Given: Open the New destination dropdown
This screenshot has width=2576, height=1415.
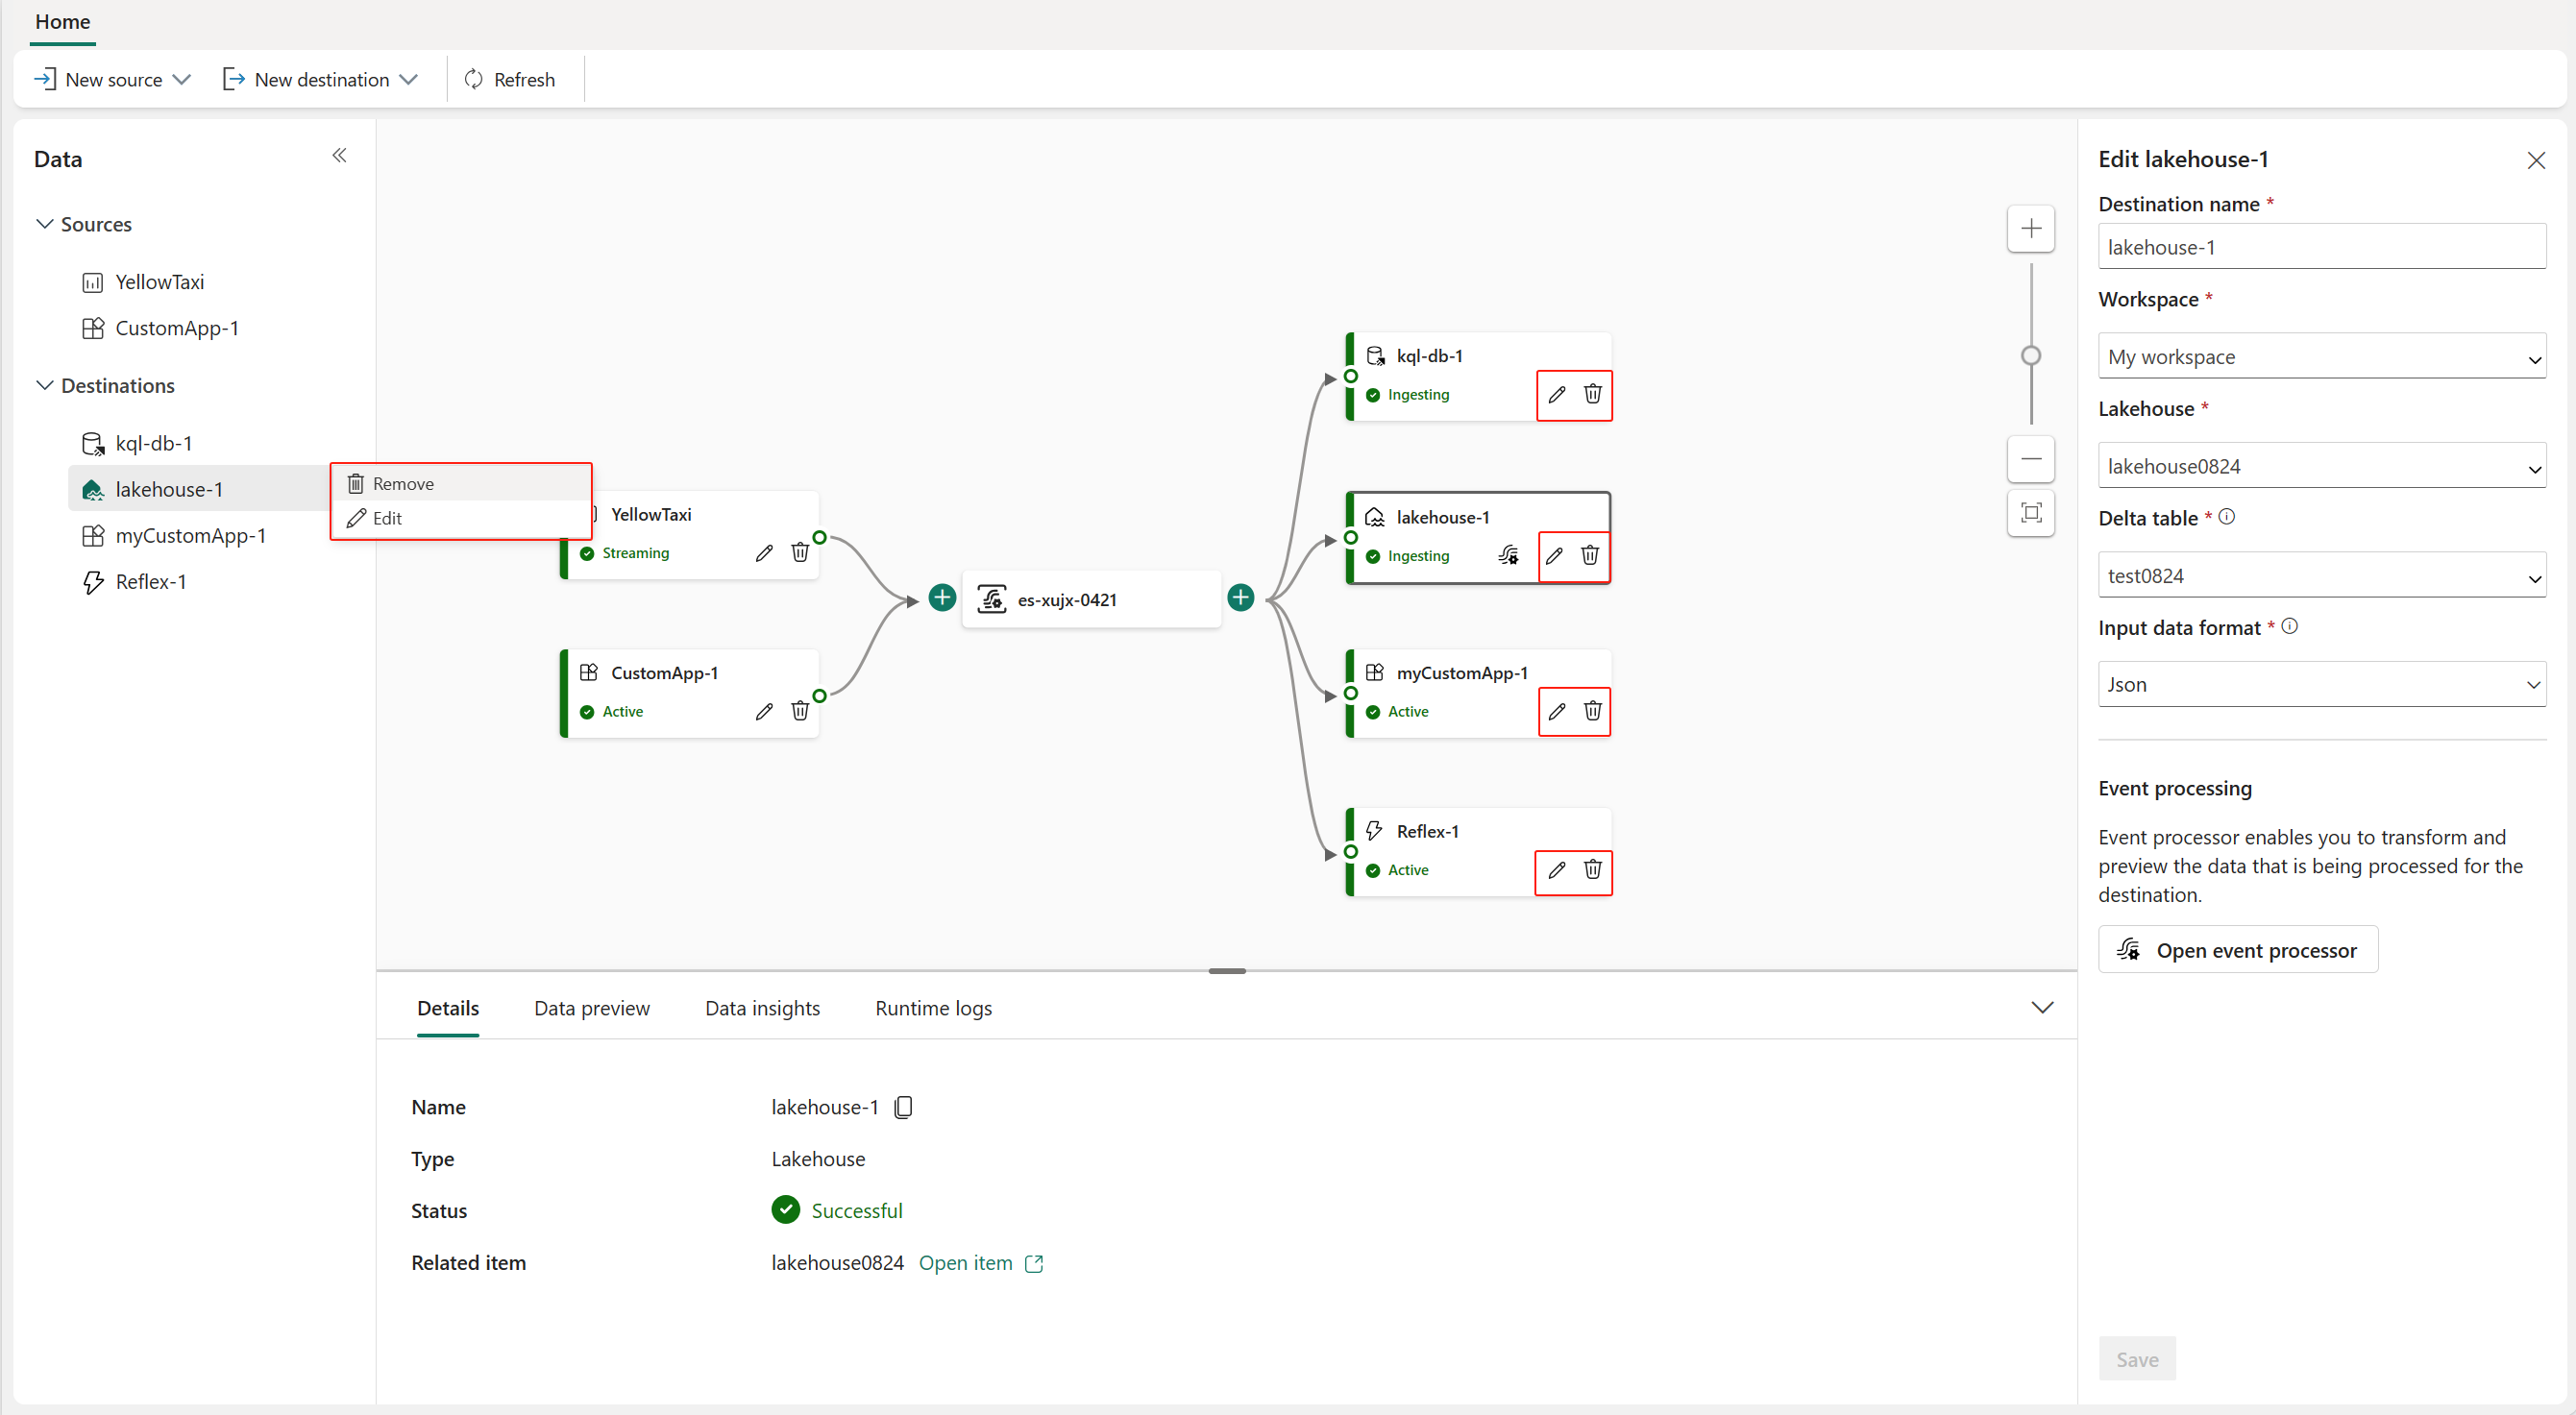Looking at the screenshot, I should [321, 79].
